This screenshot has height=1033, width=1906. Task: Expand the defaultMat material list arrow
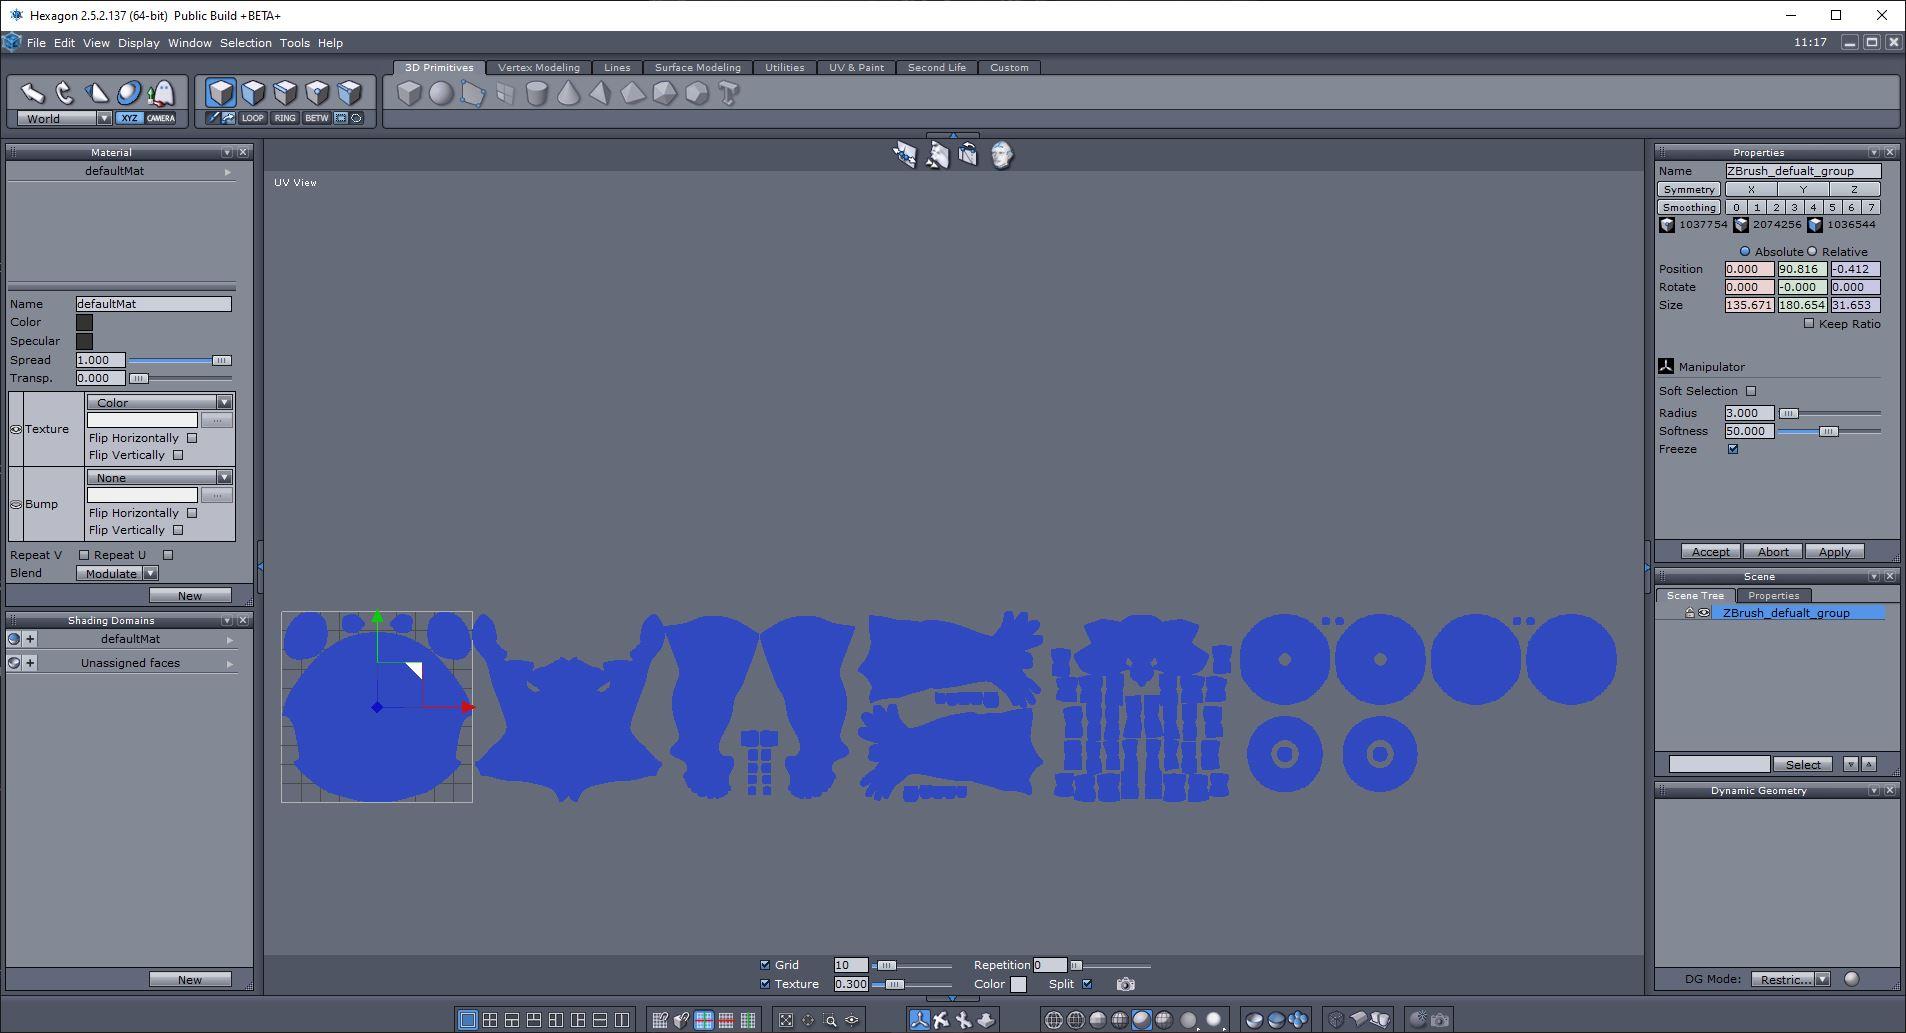(228, 172)
